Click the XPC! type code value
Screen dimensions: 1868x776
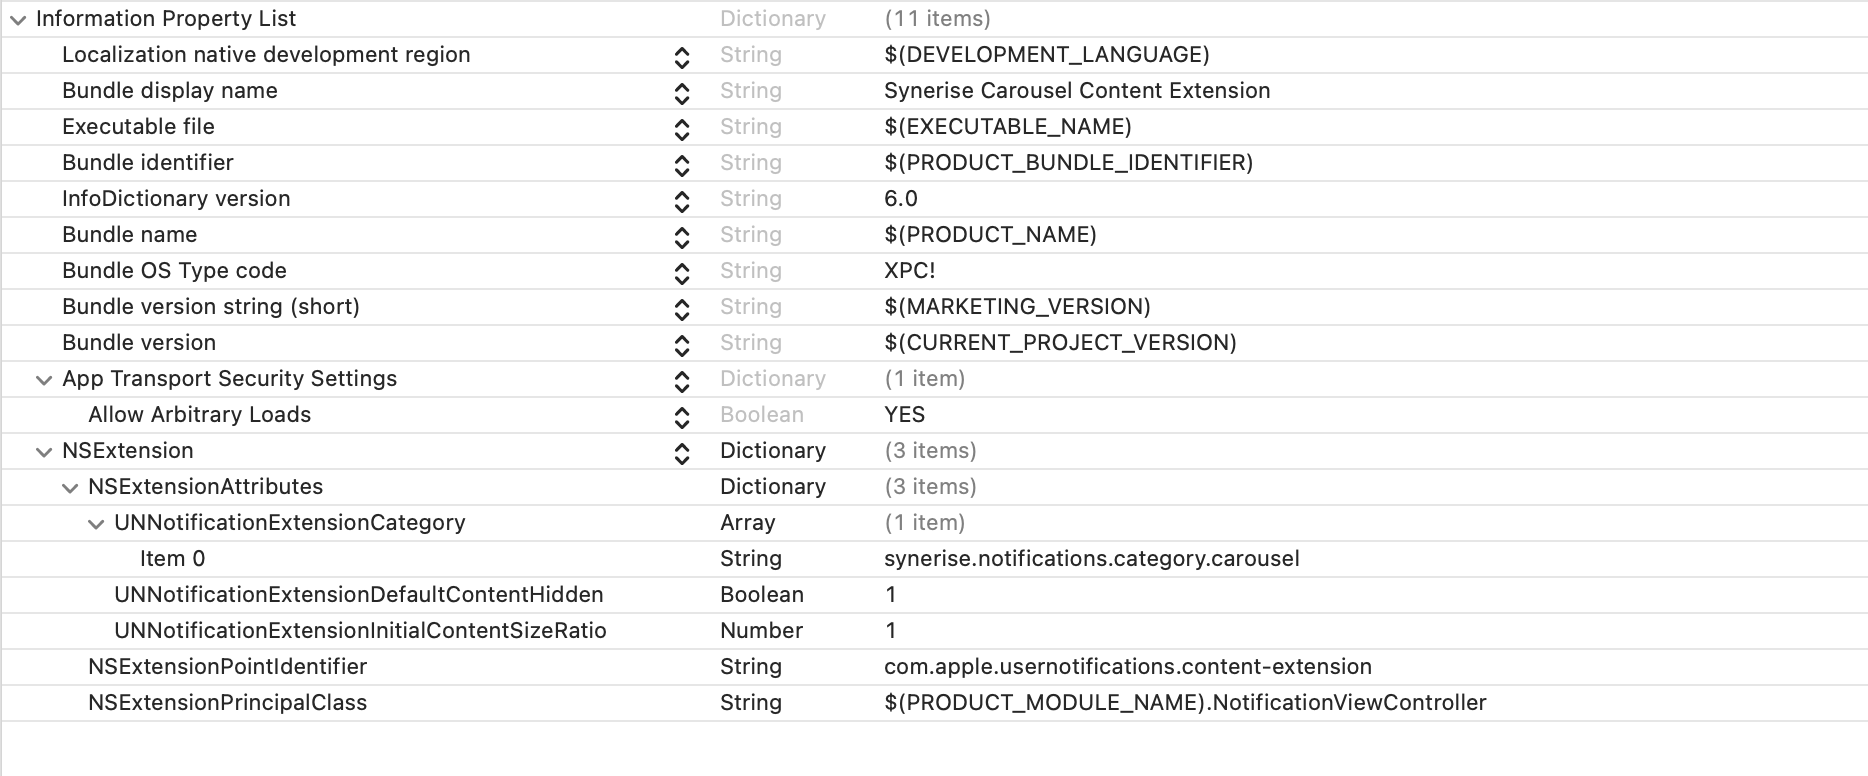click(910, 271)
